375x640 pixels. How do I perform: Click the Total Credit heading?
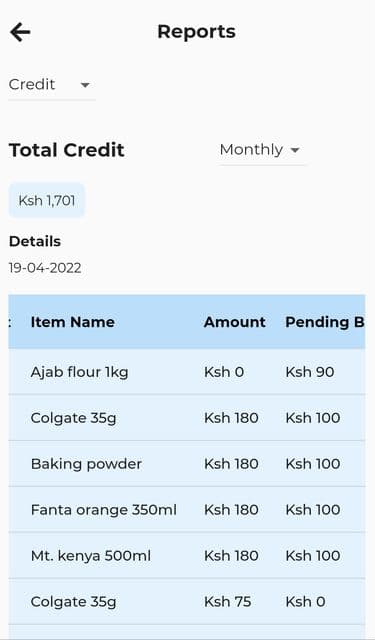tap(67, 150)
